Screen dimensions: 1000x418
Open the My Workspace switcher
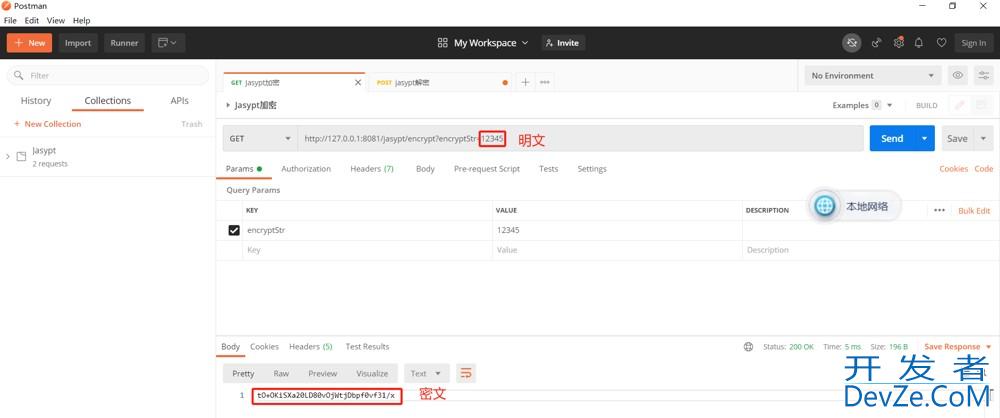[483, 43]
